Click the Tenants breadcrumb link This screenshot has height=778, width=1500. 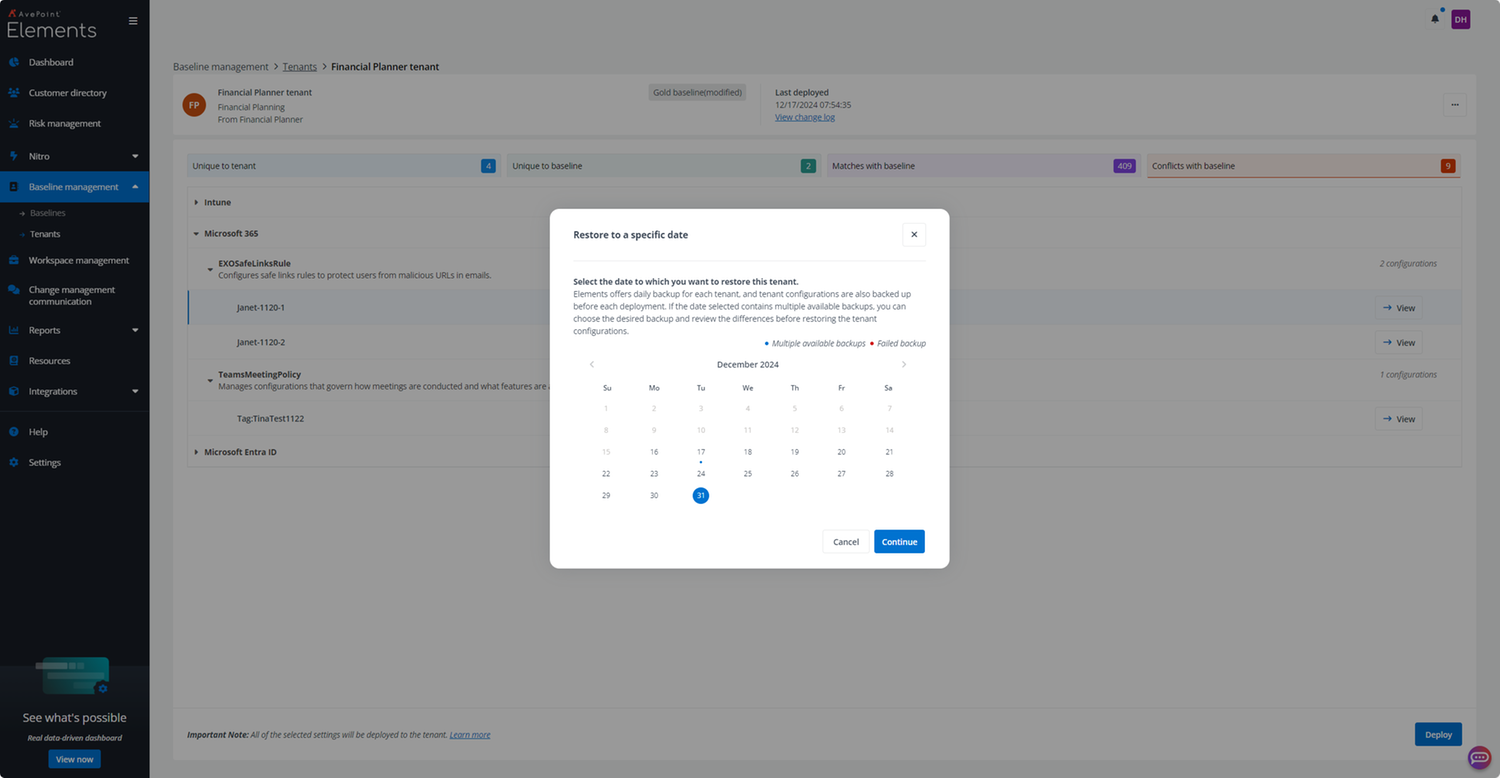[x=300, y=67]
